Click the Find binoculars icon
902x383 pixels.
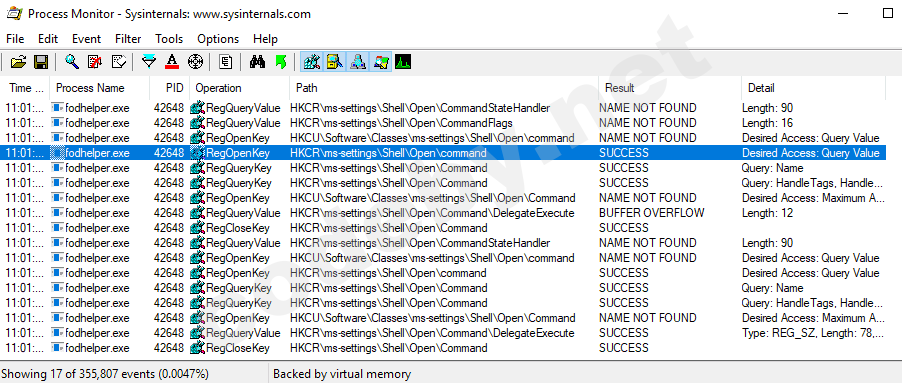[257, 62]
